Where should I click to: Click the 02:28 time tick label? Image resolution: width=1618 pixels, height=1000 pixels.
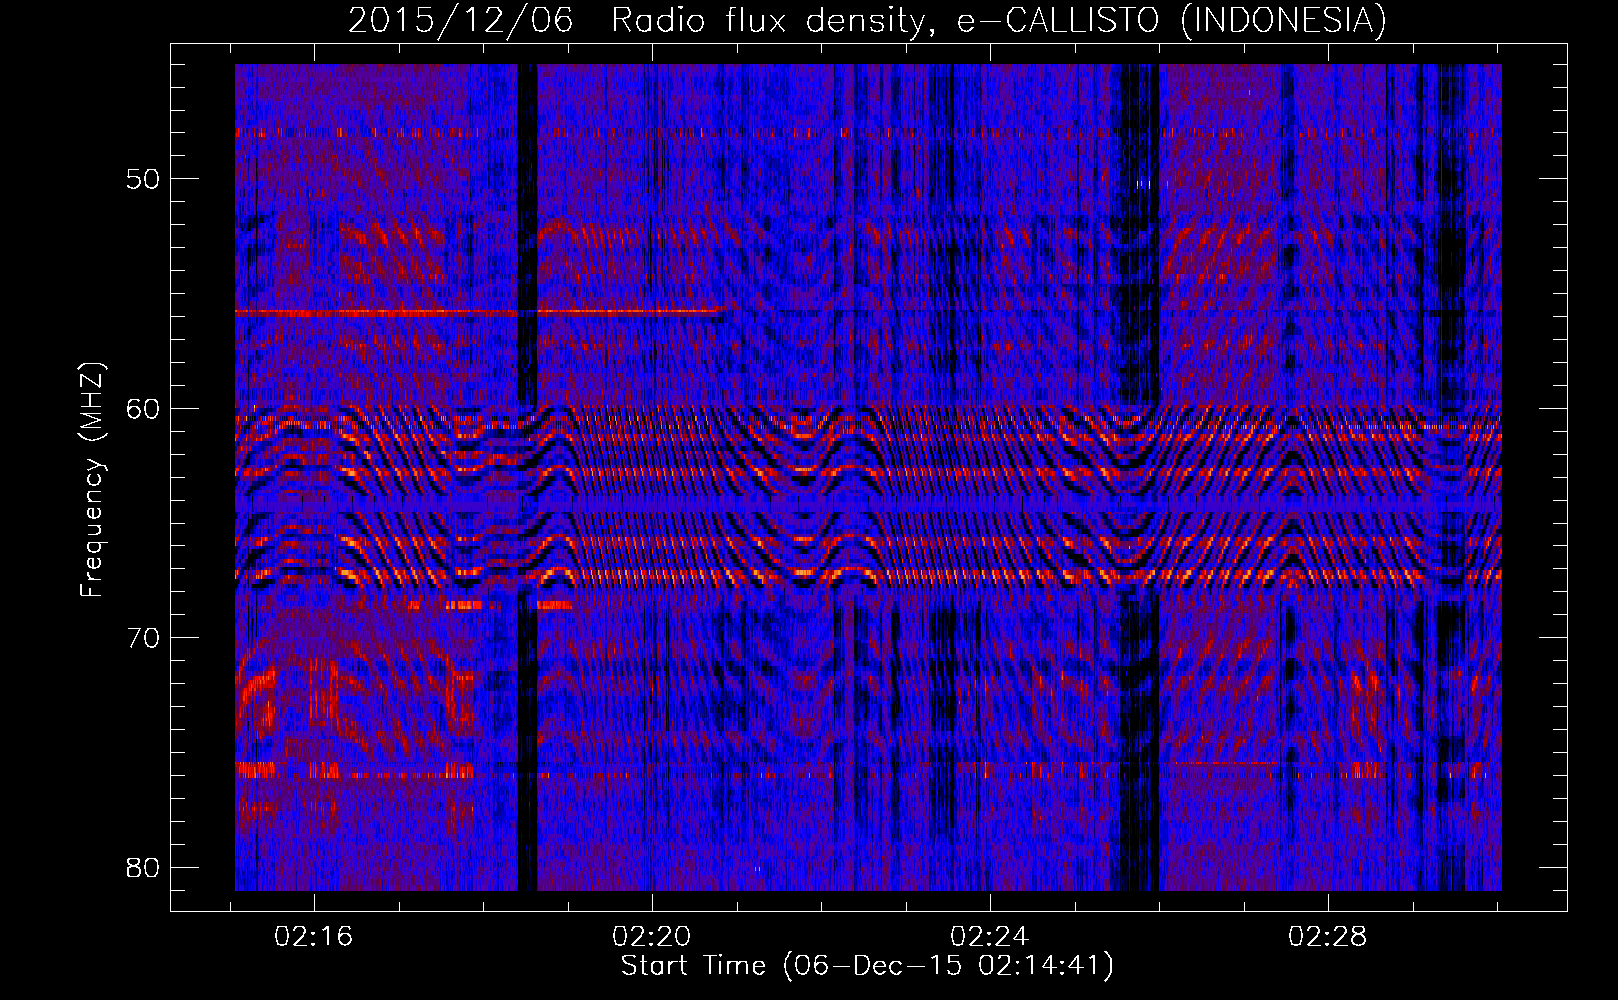(x=1328, y=937)
